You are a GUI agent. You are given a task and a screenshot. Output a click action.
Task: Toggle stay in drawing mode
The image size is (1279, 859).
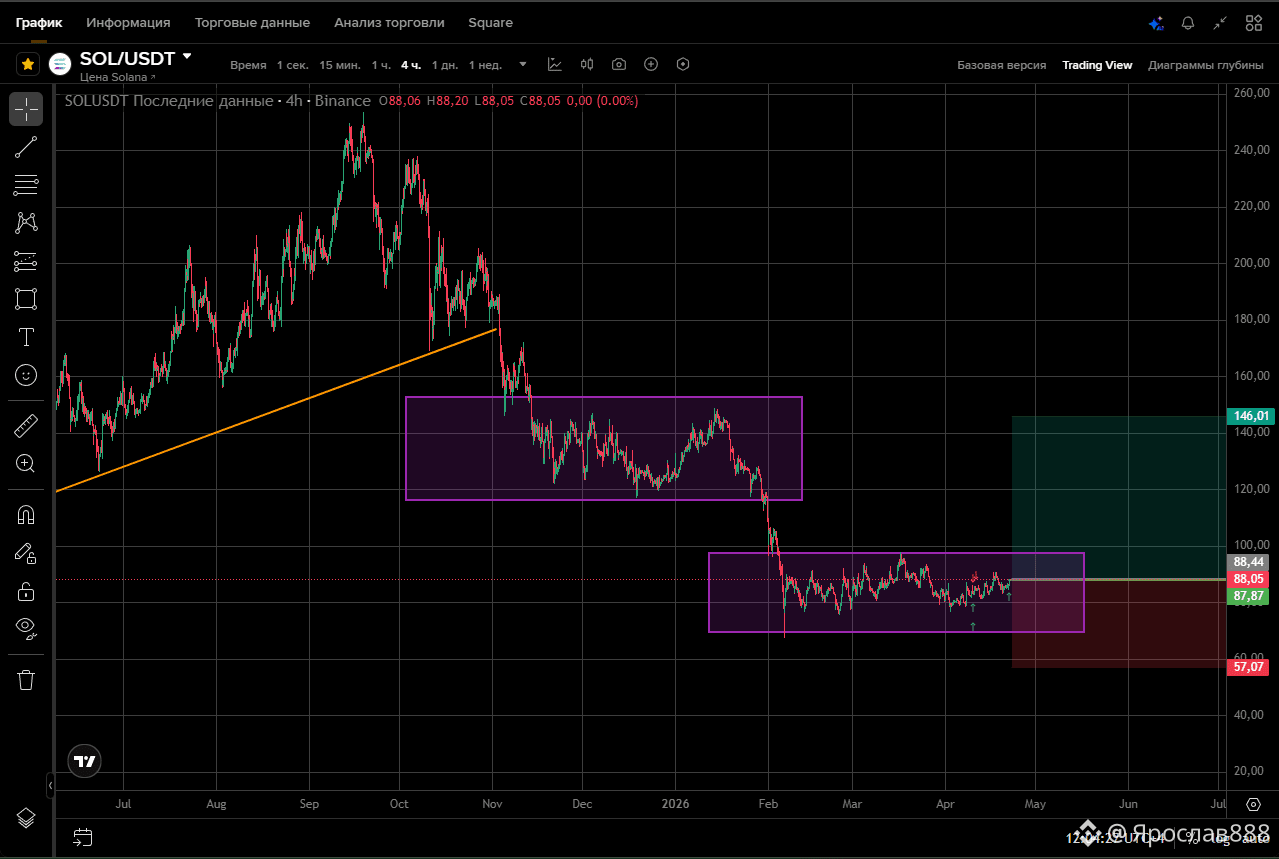pos(26,553)
